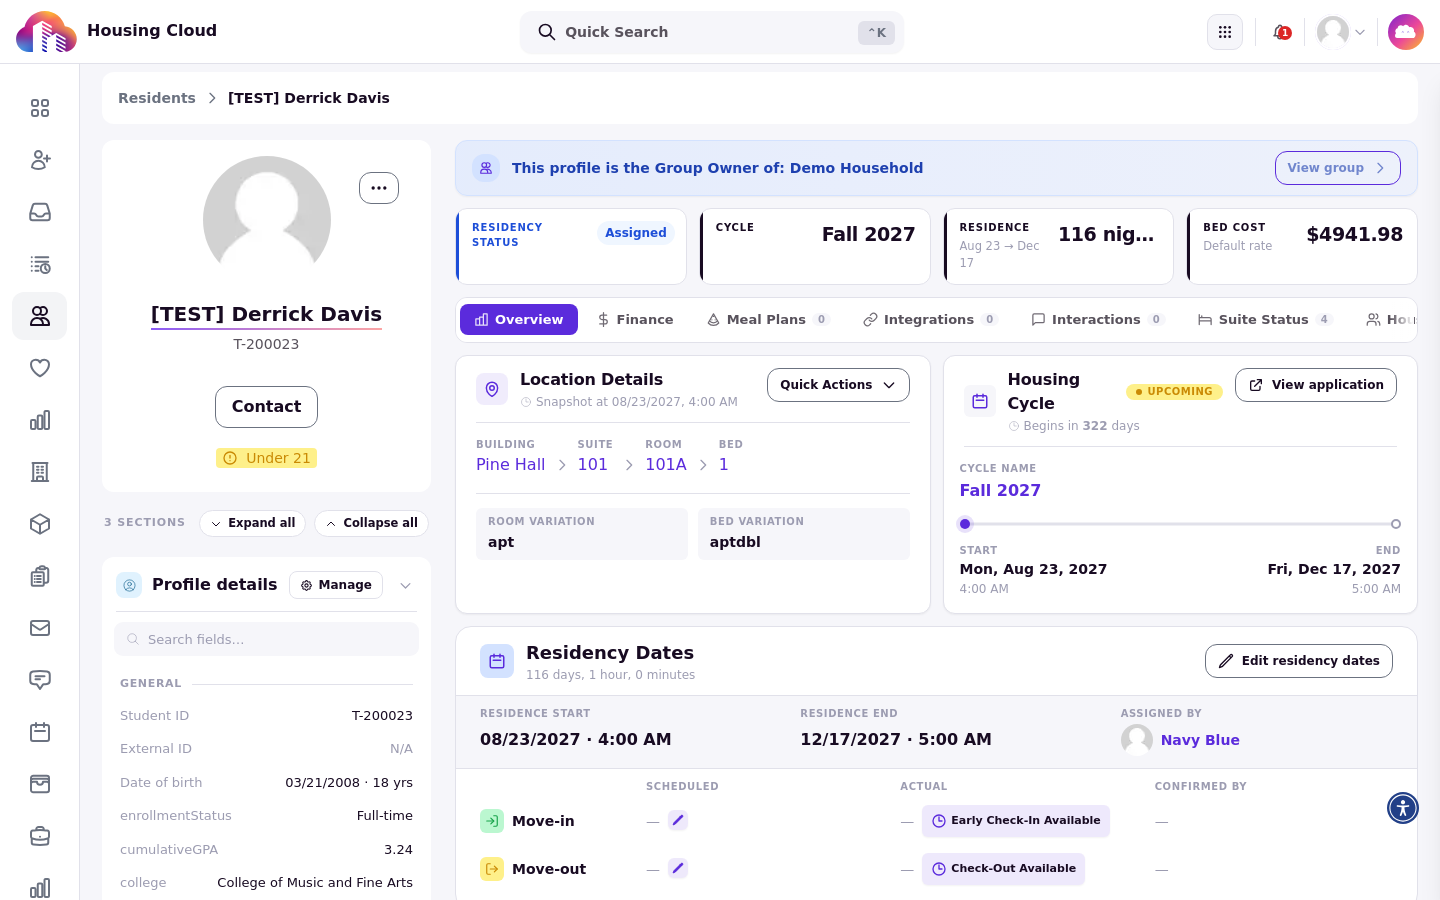Open the Suite Status tab
Screen dimensions: 1440x900
pyautogui.click(x=1264, y=320)
